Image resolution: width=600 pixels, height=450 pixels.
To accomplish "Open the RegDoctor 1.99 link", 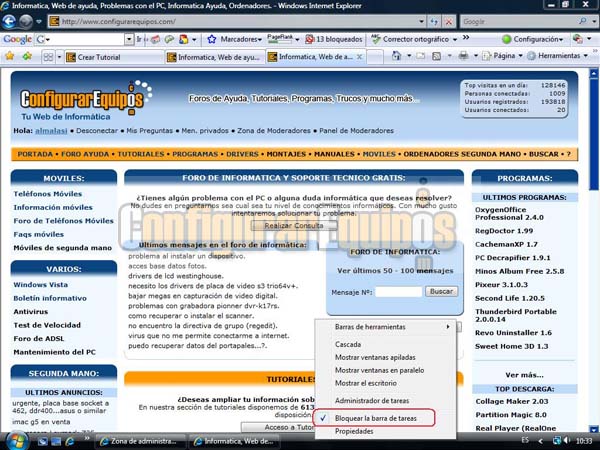I will [x=504, y=231].
